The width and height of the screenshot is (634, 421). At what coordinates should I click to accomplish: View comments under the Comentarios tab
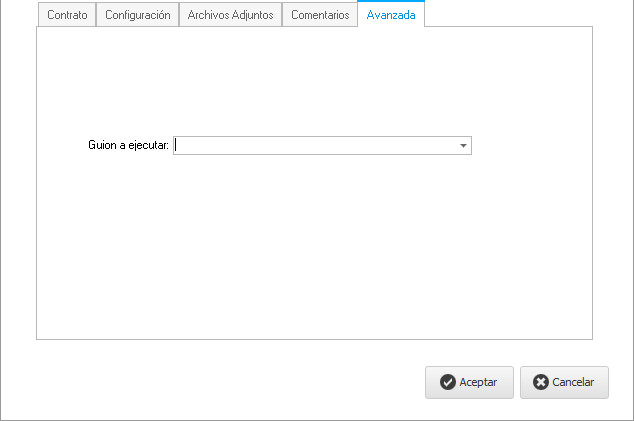coord(320,15)
